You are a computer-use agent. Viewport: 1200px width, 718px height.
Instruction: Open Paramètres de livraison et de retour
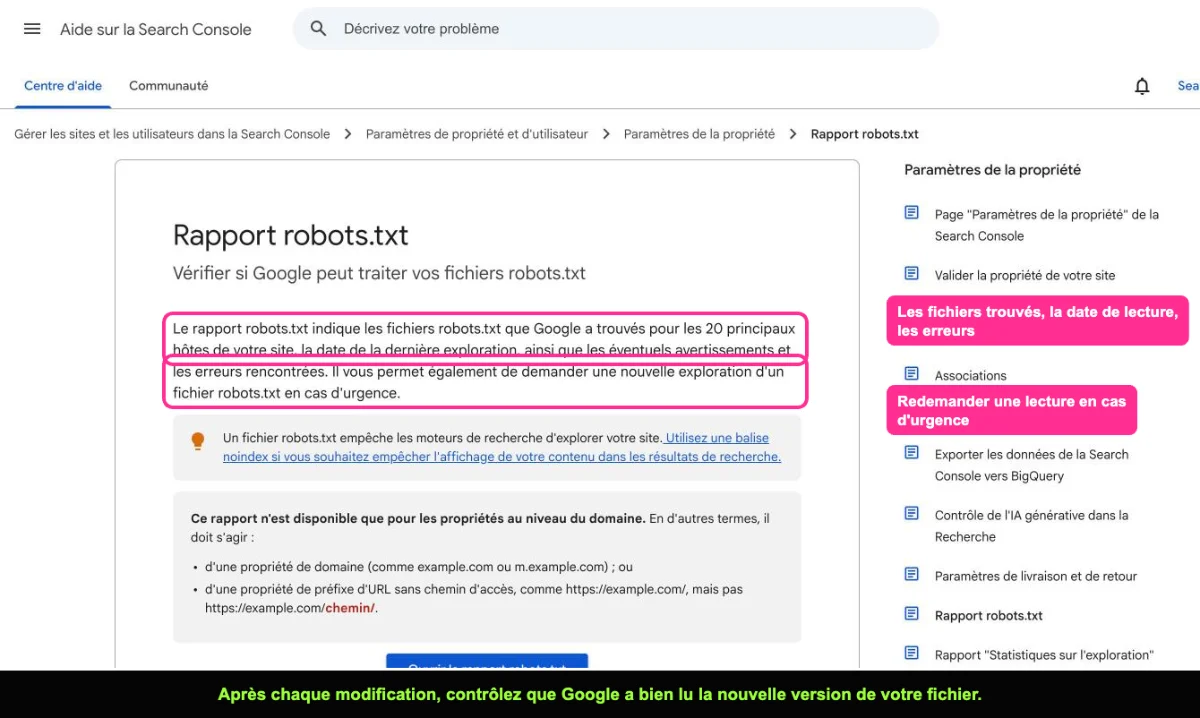tap(1036, 576)
